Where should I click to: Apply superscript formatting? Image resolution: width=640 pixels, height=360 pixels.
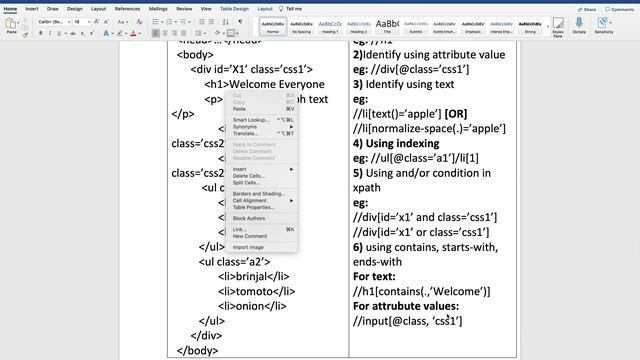pos(92,33)
